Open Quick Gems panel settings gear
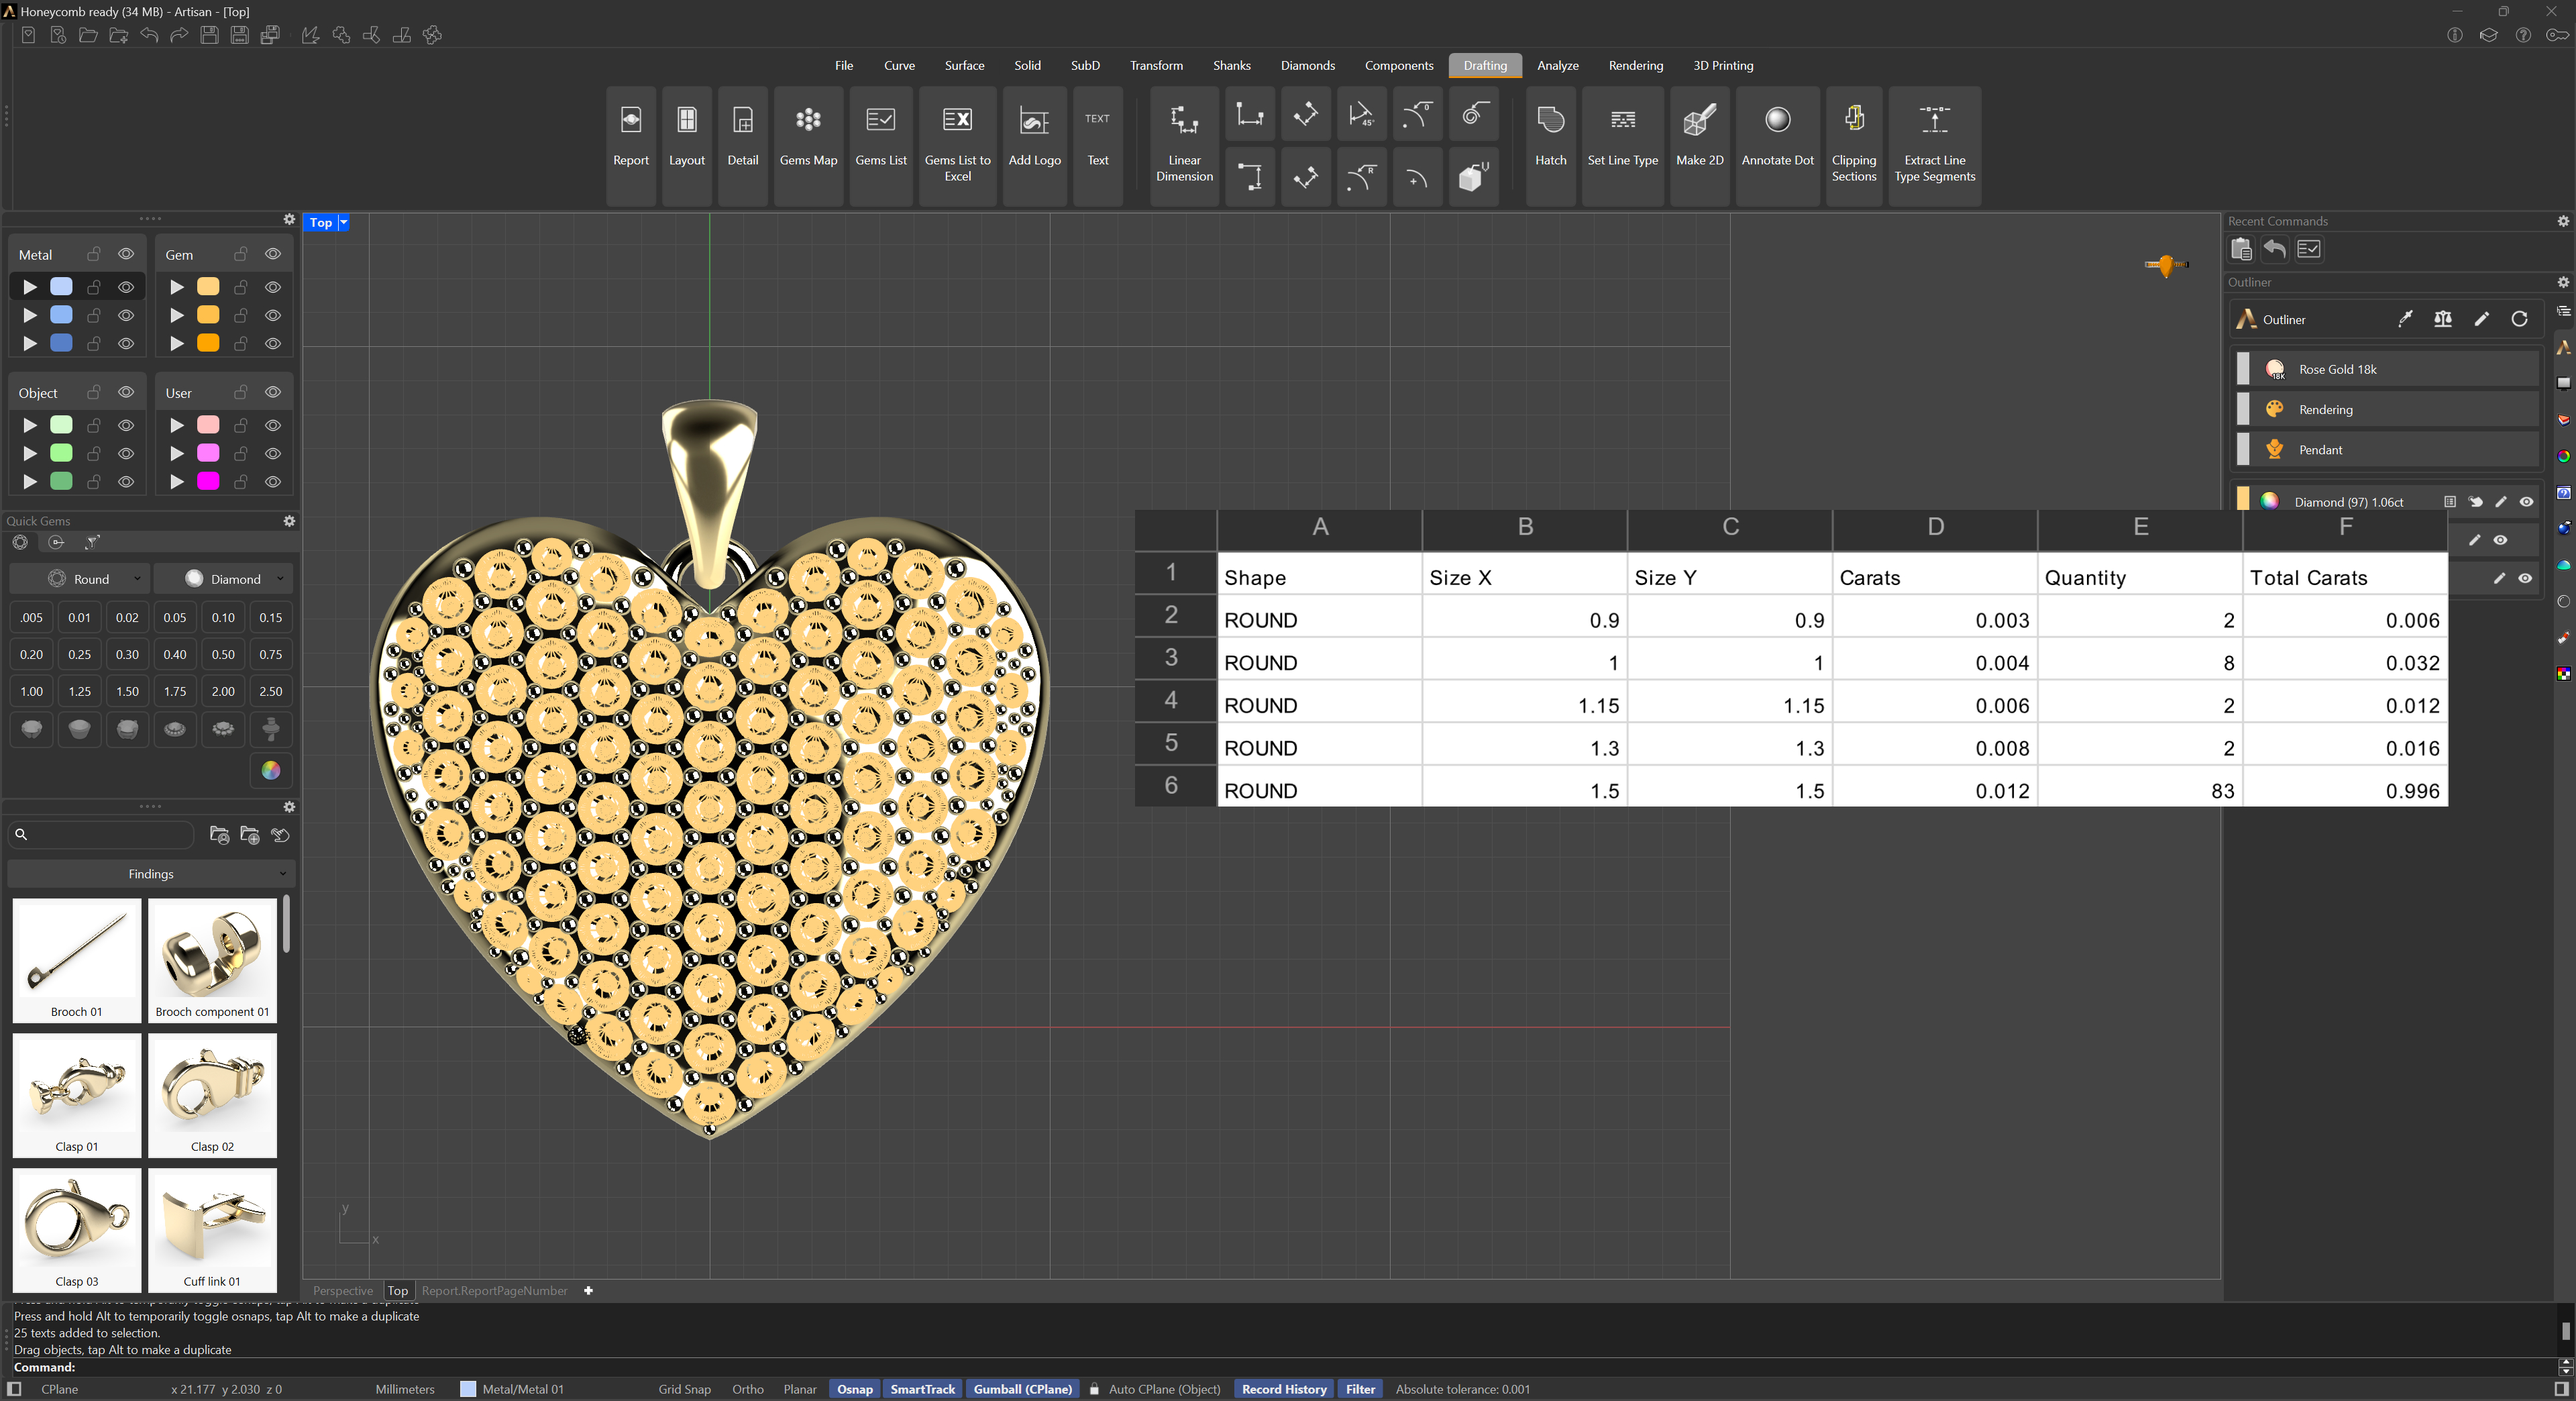2576x1401 pixels. pos(289,521)
